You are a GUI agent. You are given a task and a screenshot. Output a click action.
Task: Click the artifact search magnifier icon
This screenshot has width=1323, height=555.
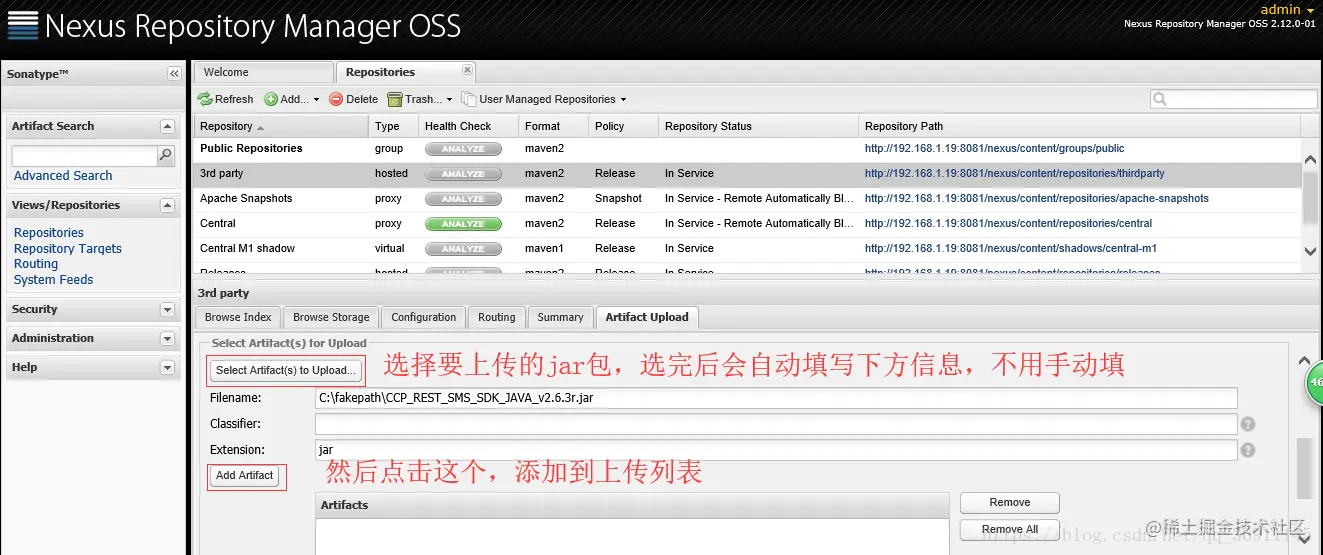point(166,155)
